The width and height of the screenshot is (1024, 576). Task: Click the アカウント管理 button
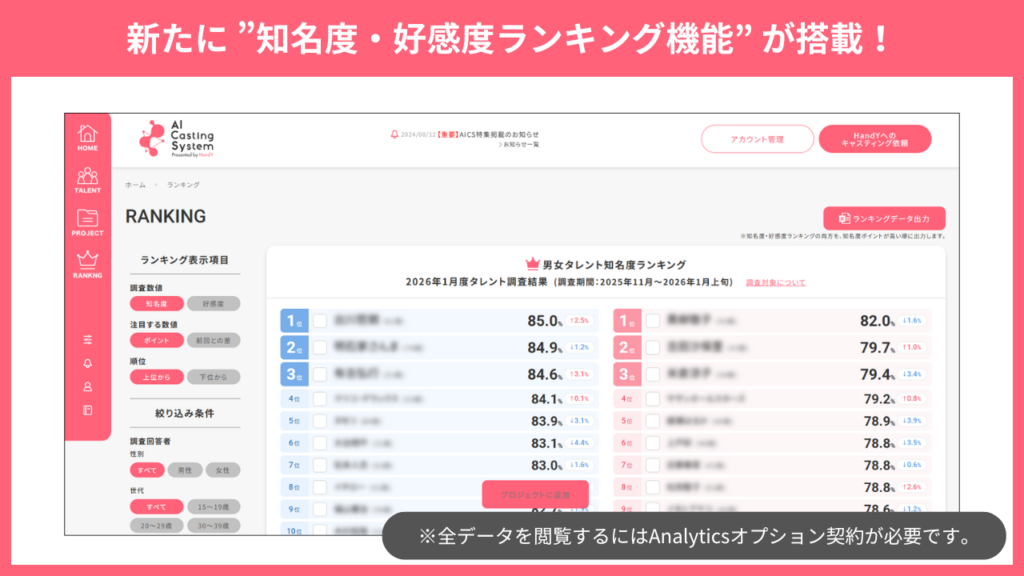(757, 139)
